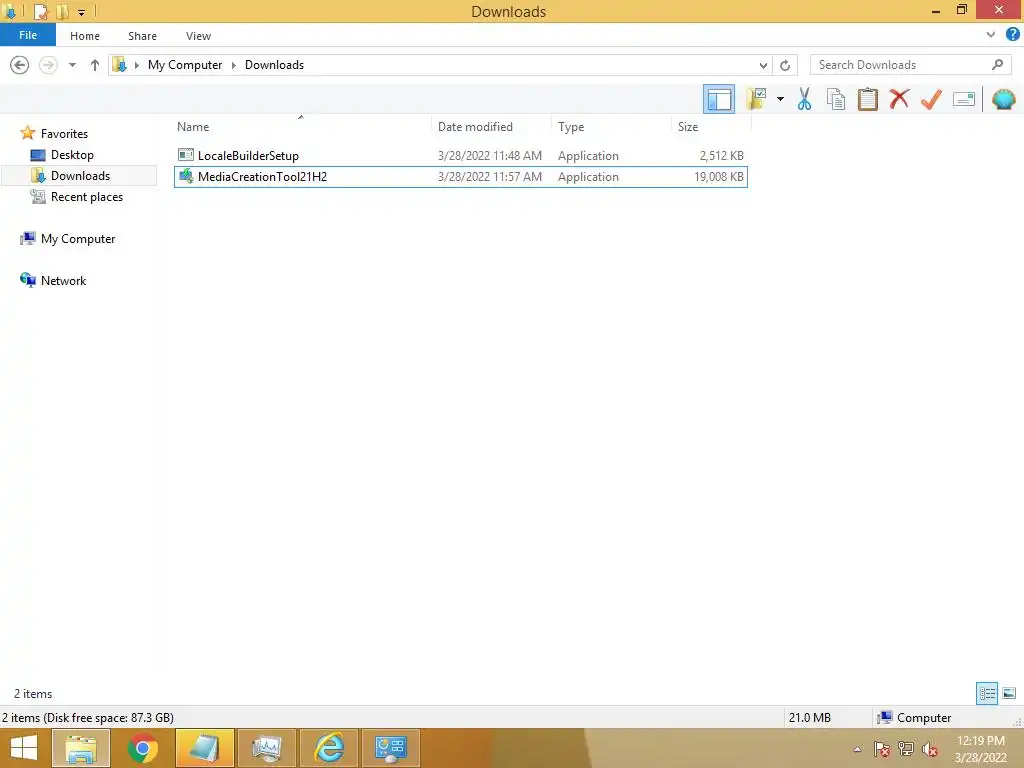
Task: Click the muted volume tray icon
Action: tap(930, 749)
